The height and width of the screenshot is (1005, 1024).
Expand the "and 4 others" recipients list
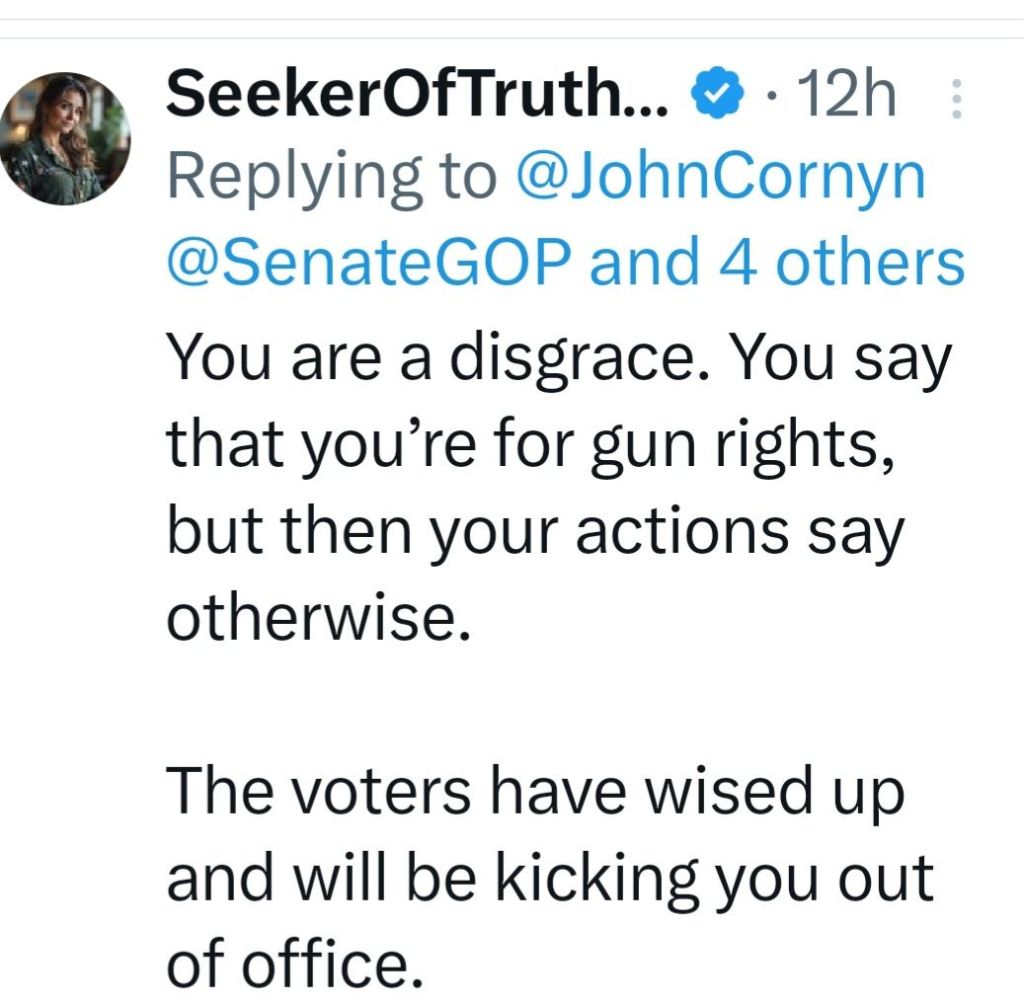tap(777, 262)
